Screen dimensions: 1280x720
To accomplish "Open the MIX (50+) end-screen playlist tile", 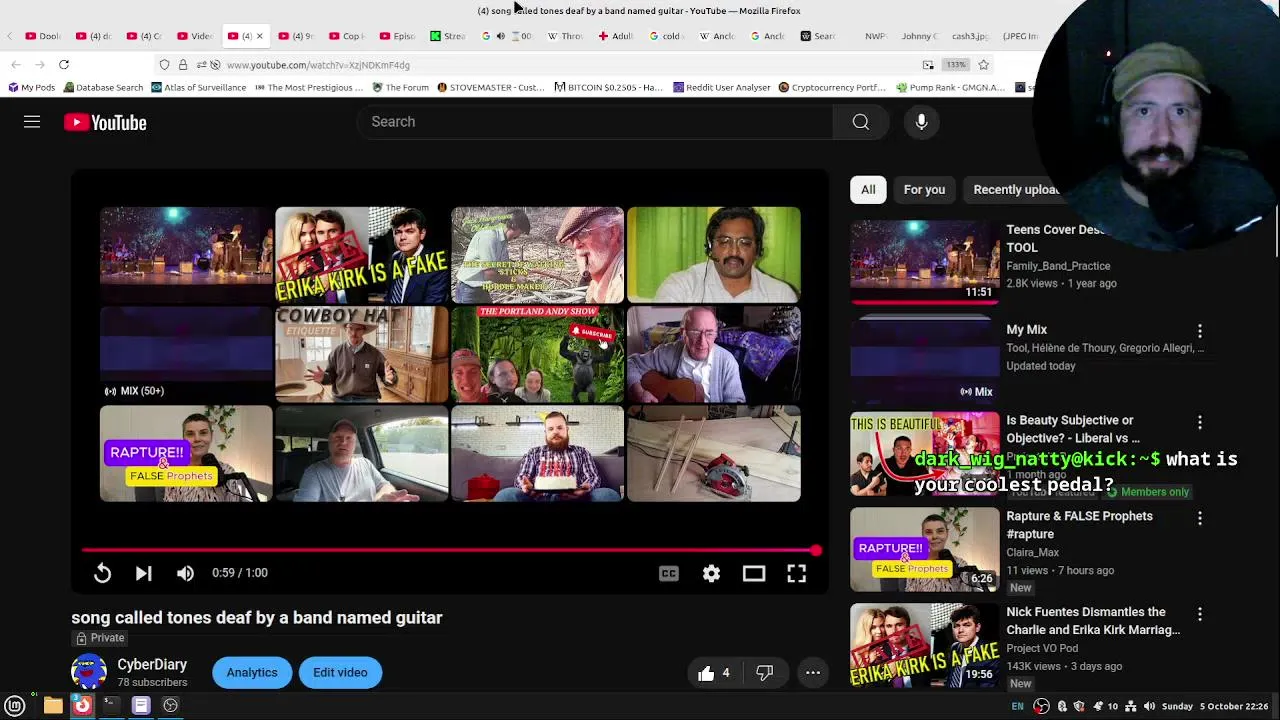I will [186, 355].
